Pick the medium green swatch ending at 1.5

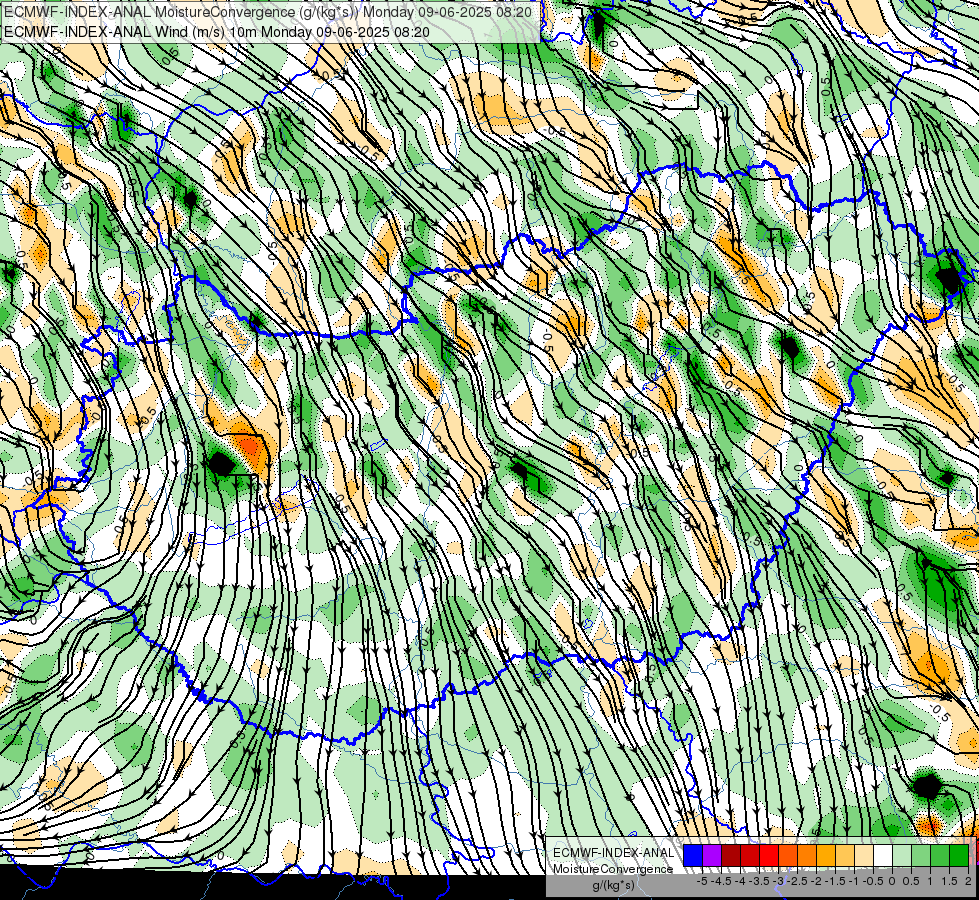point(940,856)
